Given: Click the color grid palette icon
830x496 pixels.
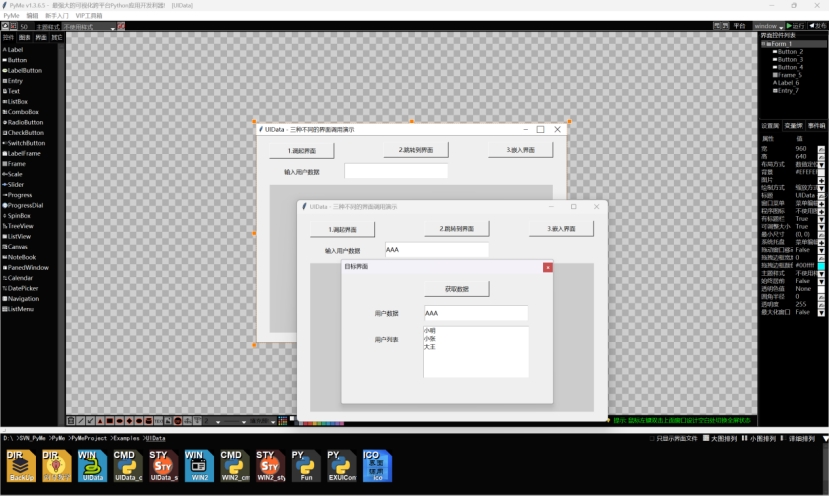Looking at the screenshot, I should point(283,421).
